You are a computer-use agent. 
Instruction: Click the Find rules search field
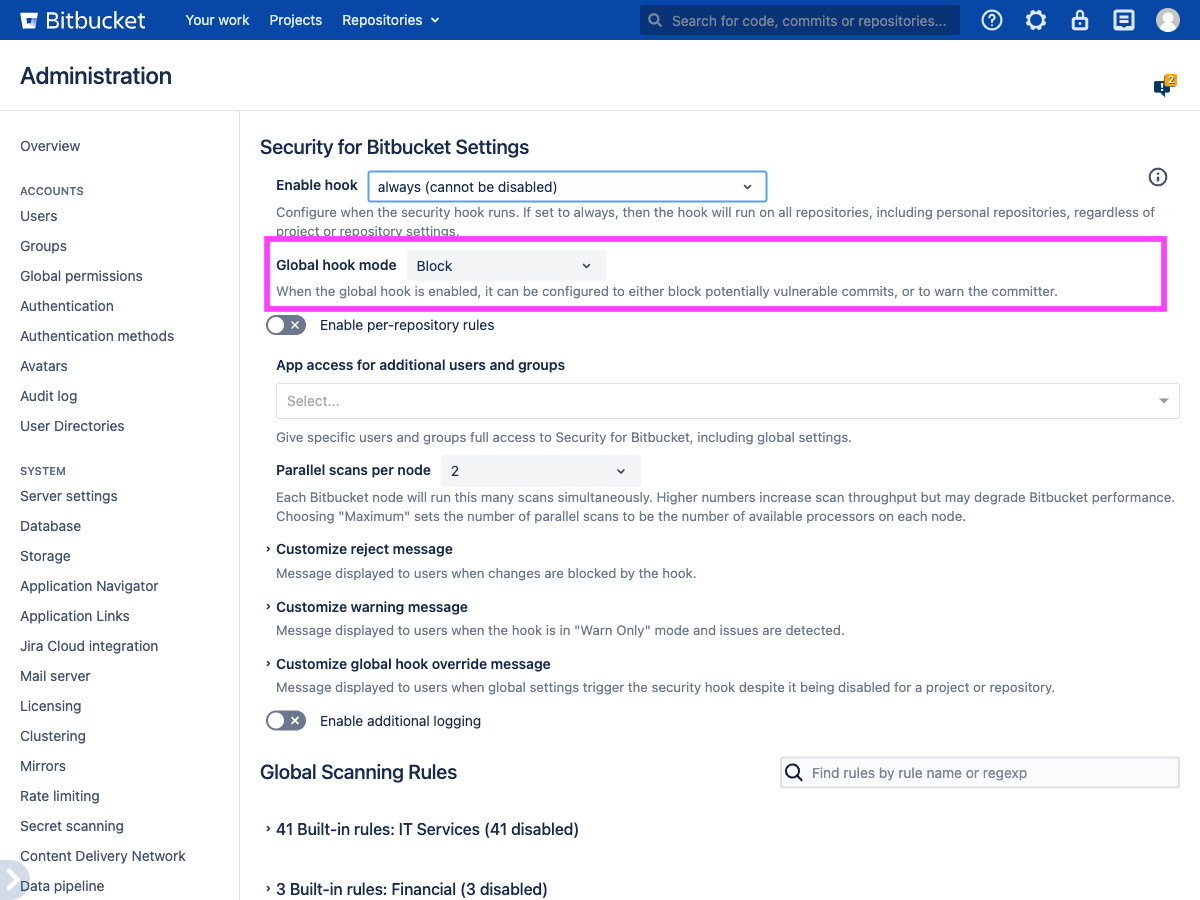pos(990,773)
